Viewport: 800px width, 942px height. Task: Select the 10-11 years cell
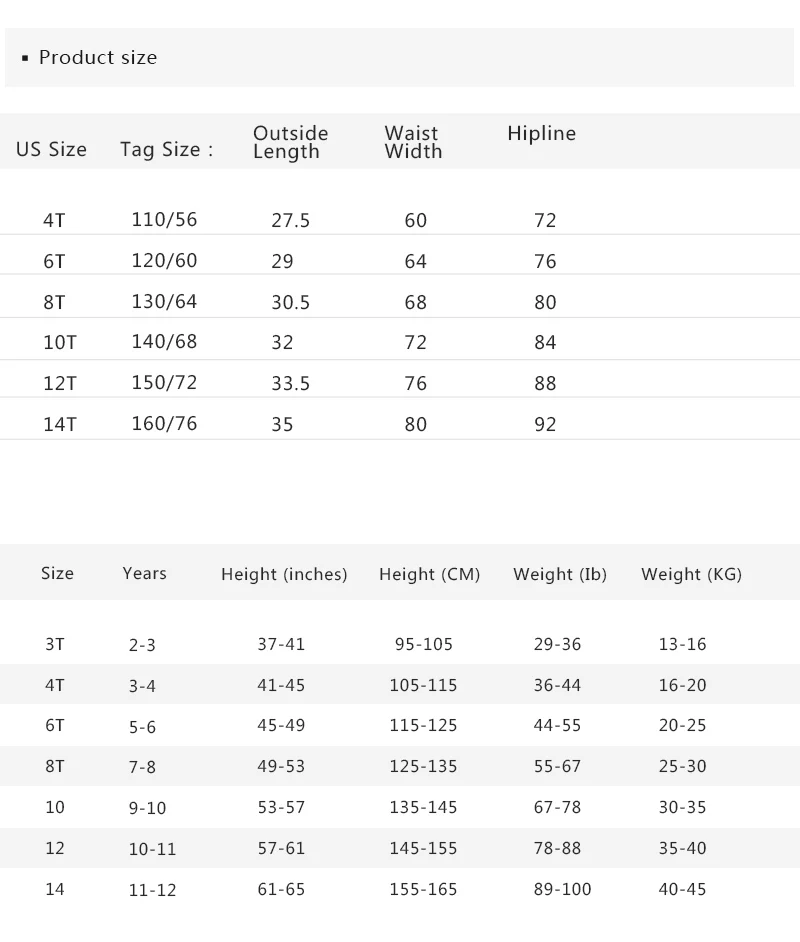[x=153, y=849]
